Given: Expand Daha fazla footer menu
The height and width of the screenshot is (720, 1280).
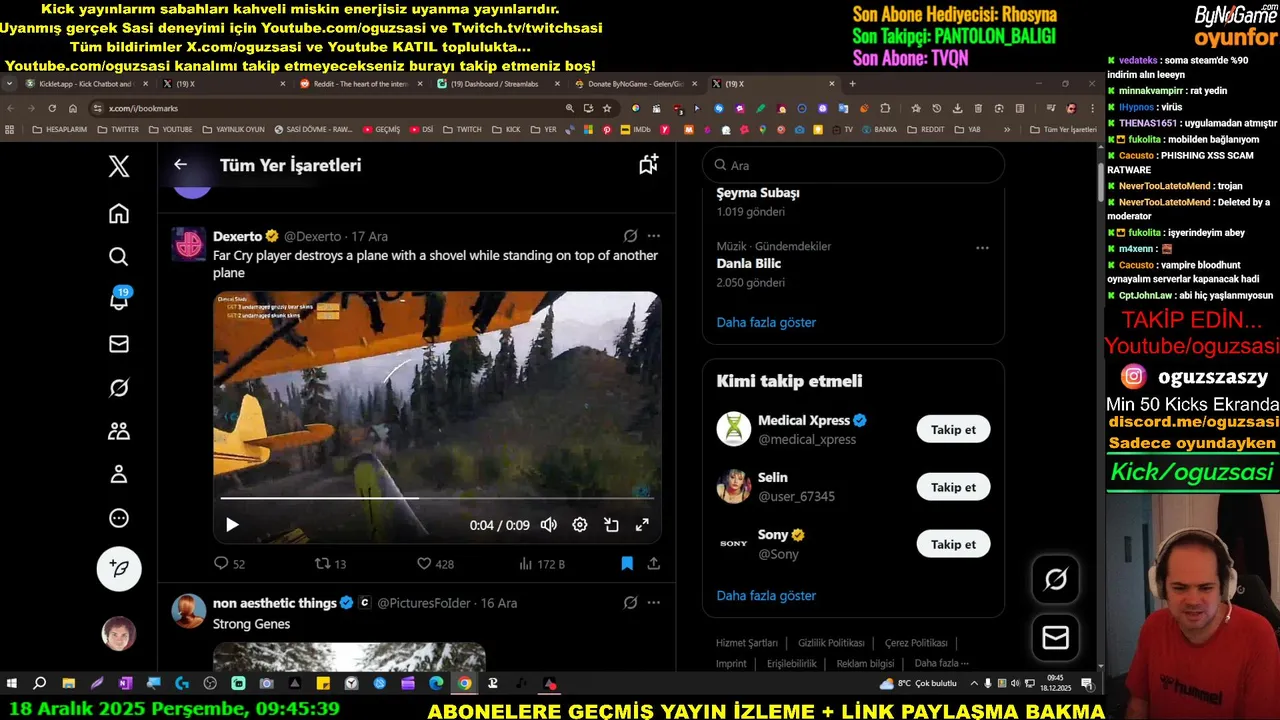Looking at the screenshot, I should [x=941, y=663].
